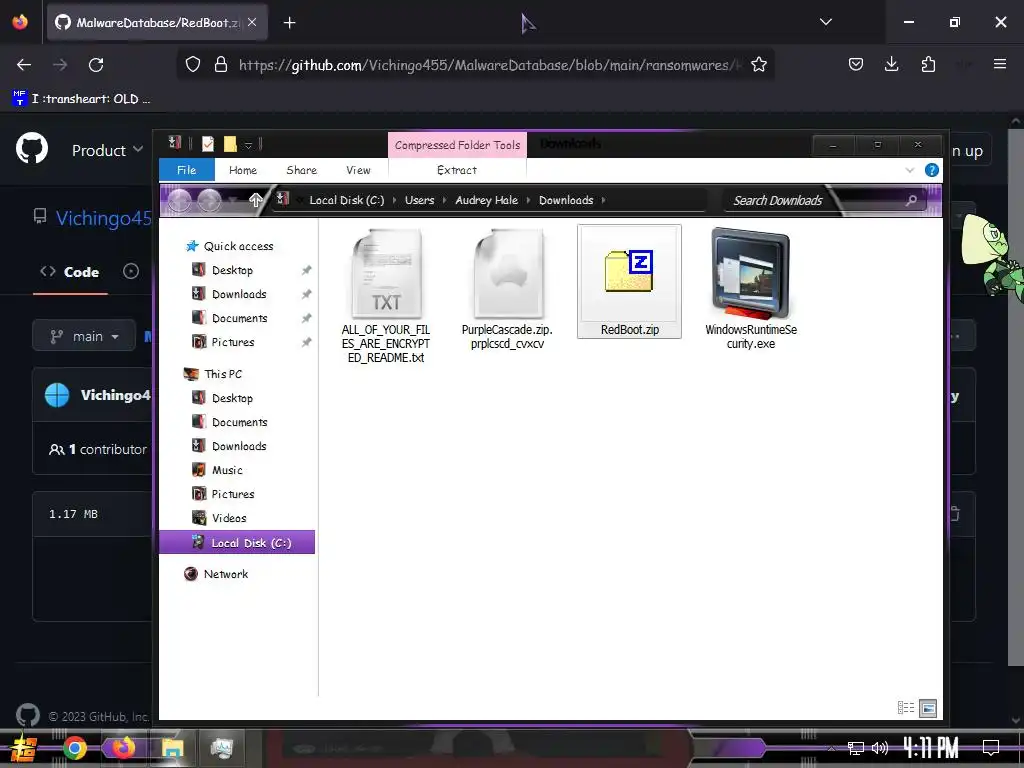Click the search magnifier icon

point(912,200)
